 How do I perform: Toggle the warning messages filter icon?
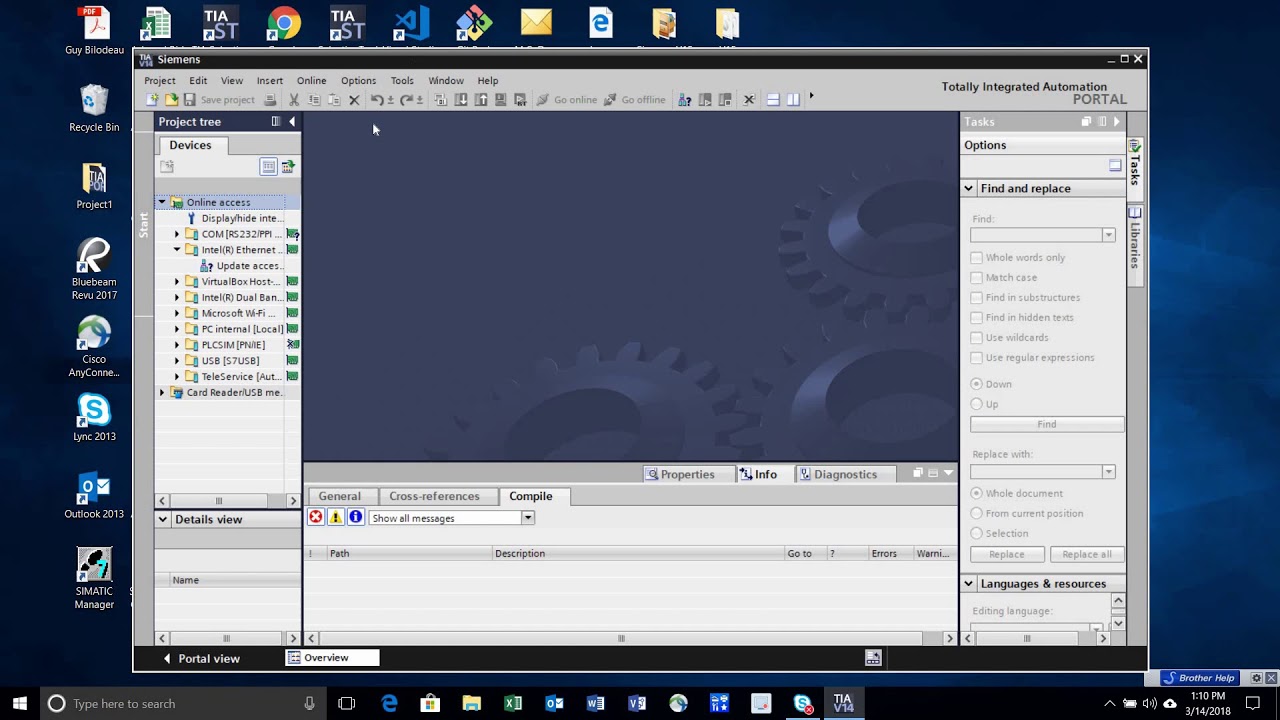336,517
